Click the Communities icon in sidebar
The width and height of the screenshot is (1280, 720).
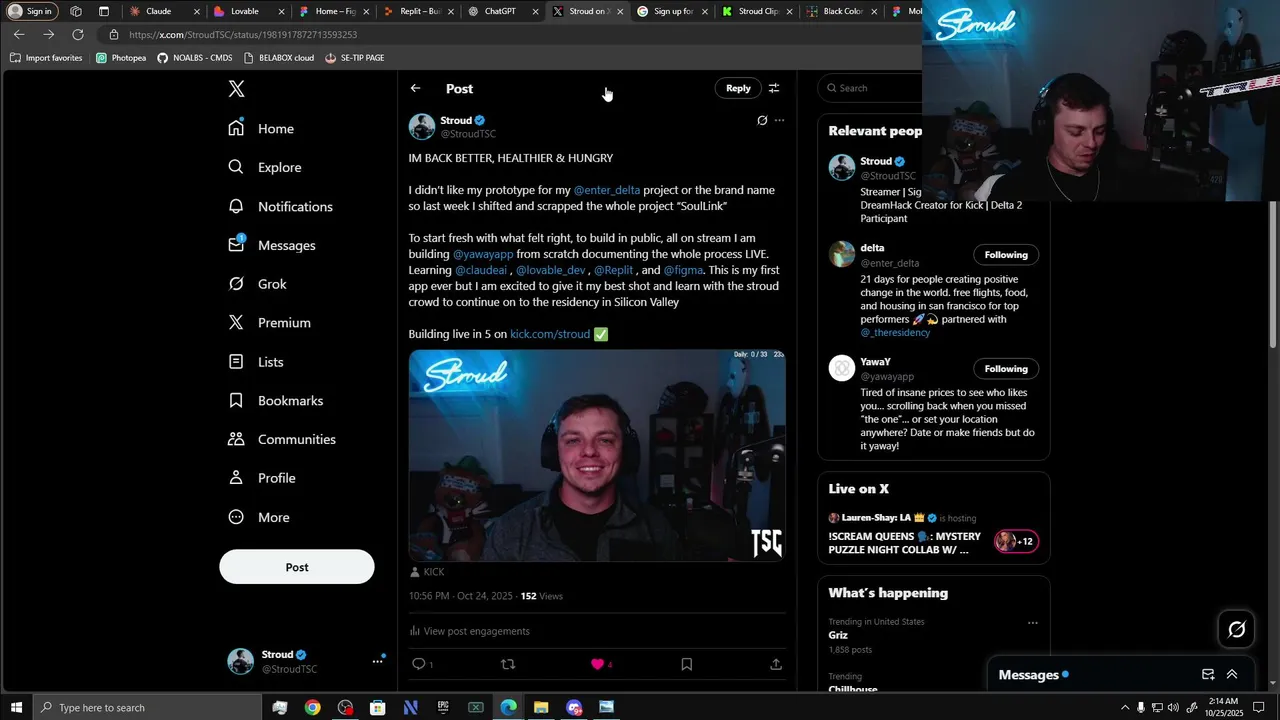(236, 439)
